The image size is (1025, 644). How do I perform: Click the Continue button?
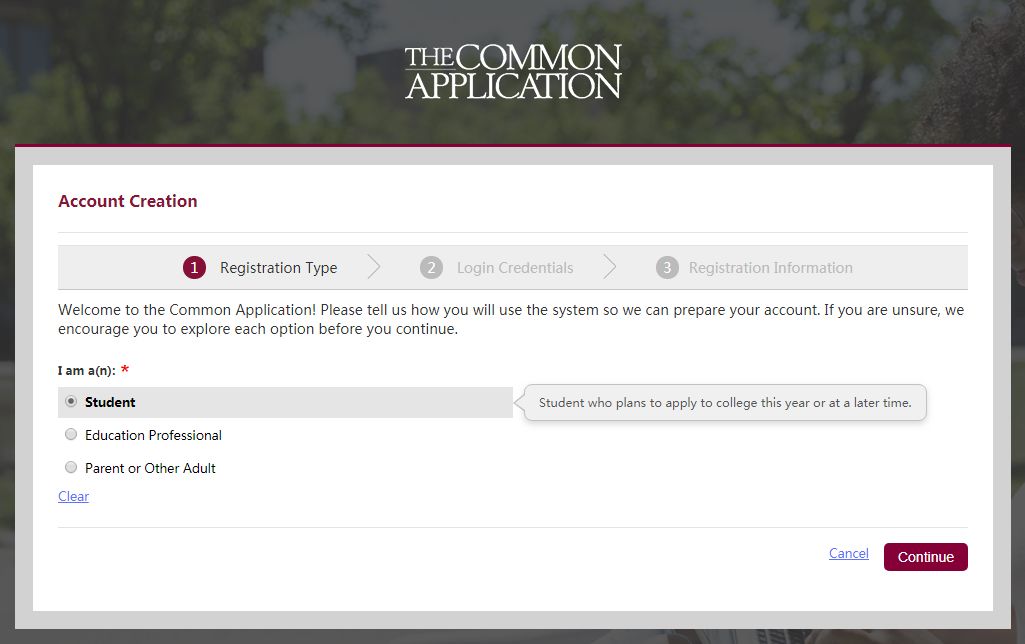(x=926, y=557)
